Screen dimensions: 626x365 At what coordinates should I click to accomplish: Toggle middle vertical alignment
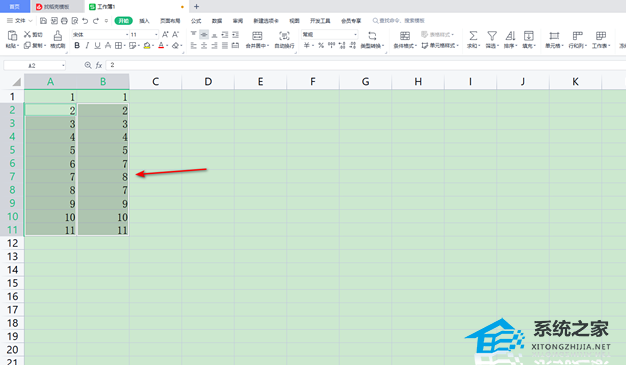coord(204,34)
